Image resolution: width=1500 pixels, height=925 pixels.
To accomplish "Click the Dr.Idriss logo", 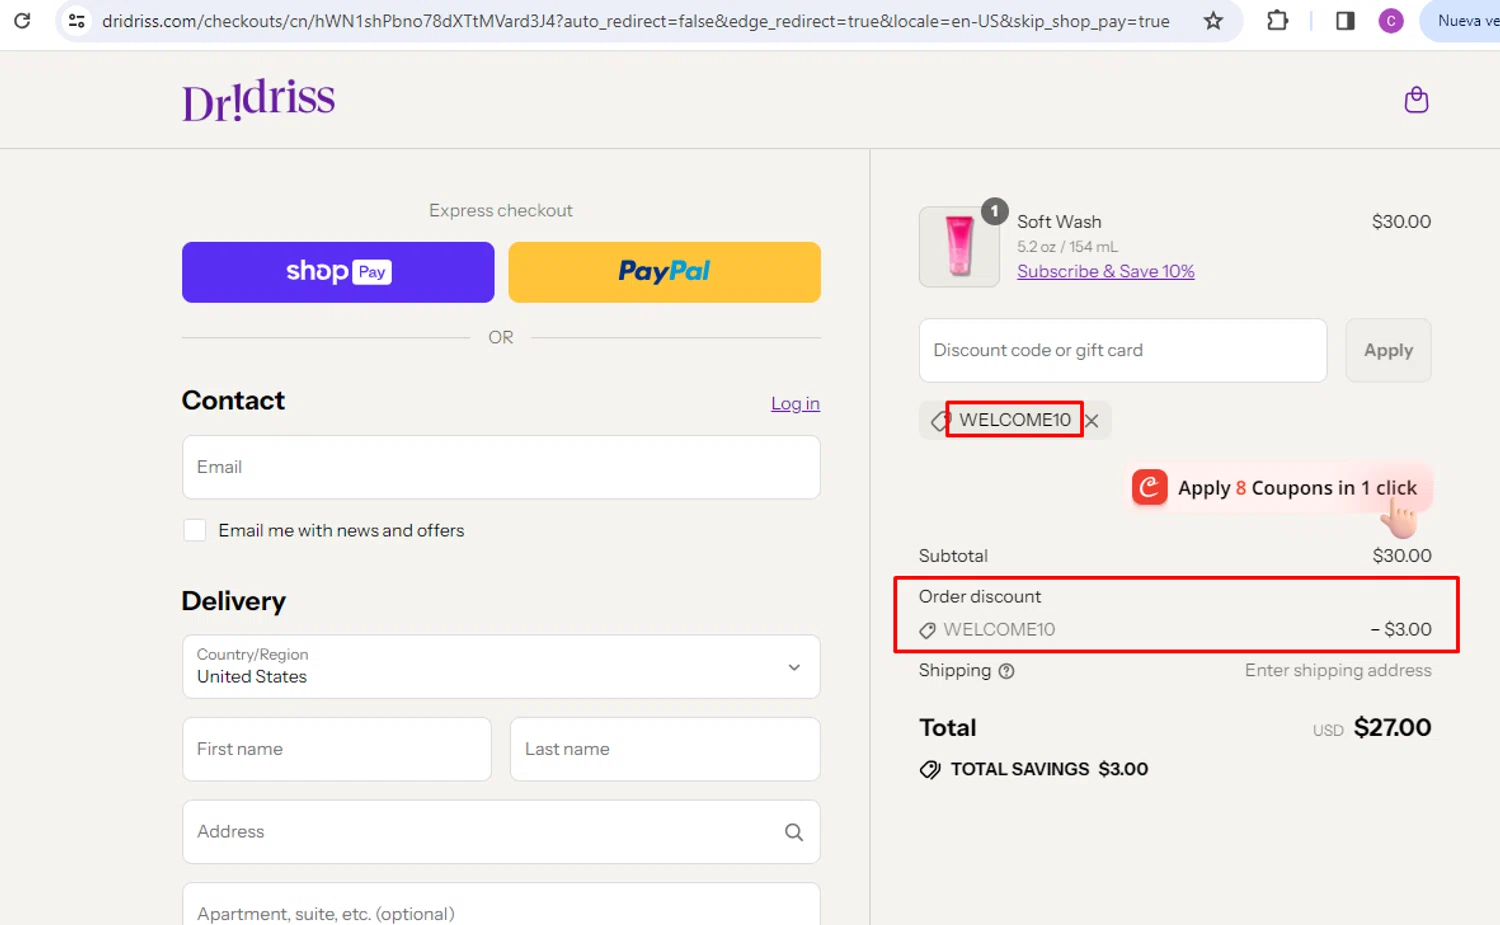I will coord(258,100).
